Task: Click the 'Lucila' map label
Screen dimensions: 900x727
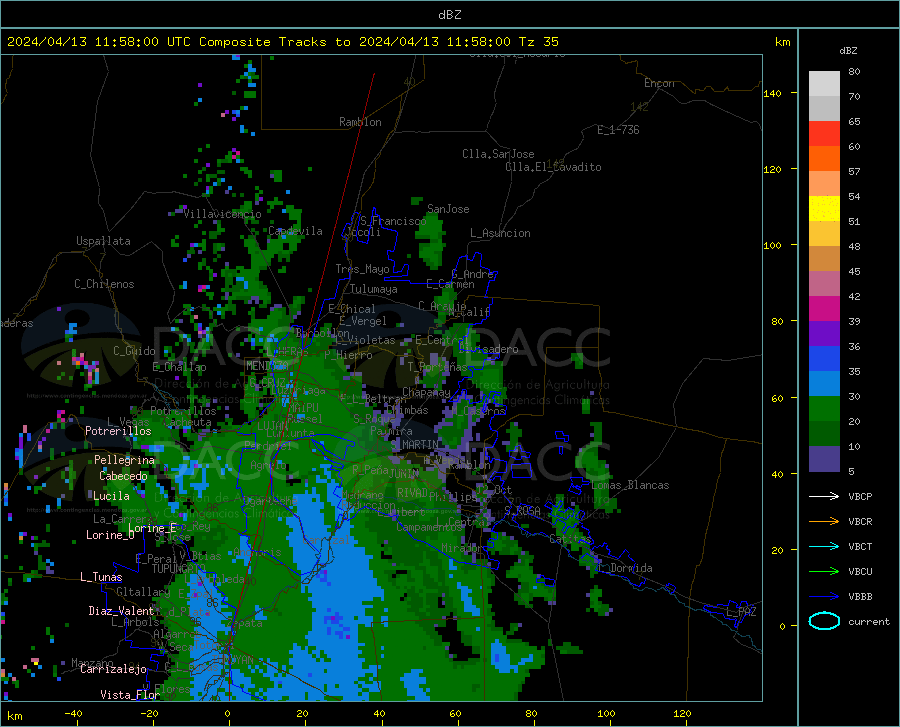Action: (111, 496)
